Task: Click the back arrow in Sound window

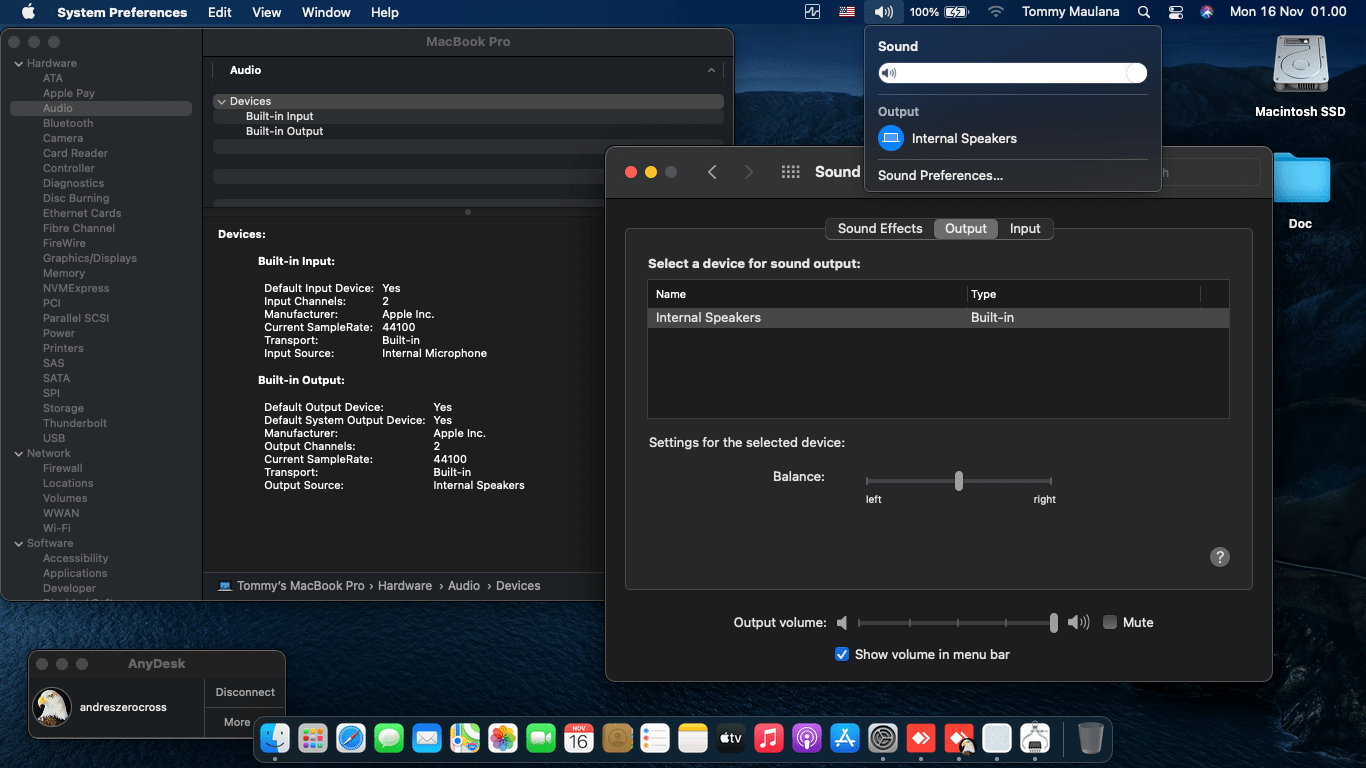Action: pyautogui.click(x=712, y=172)
